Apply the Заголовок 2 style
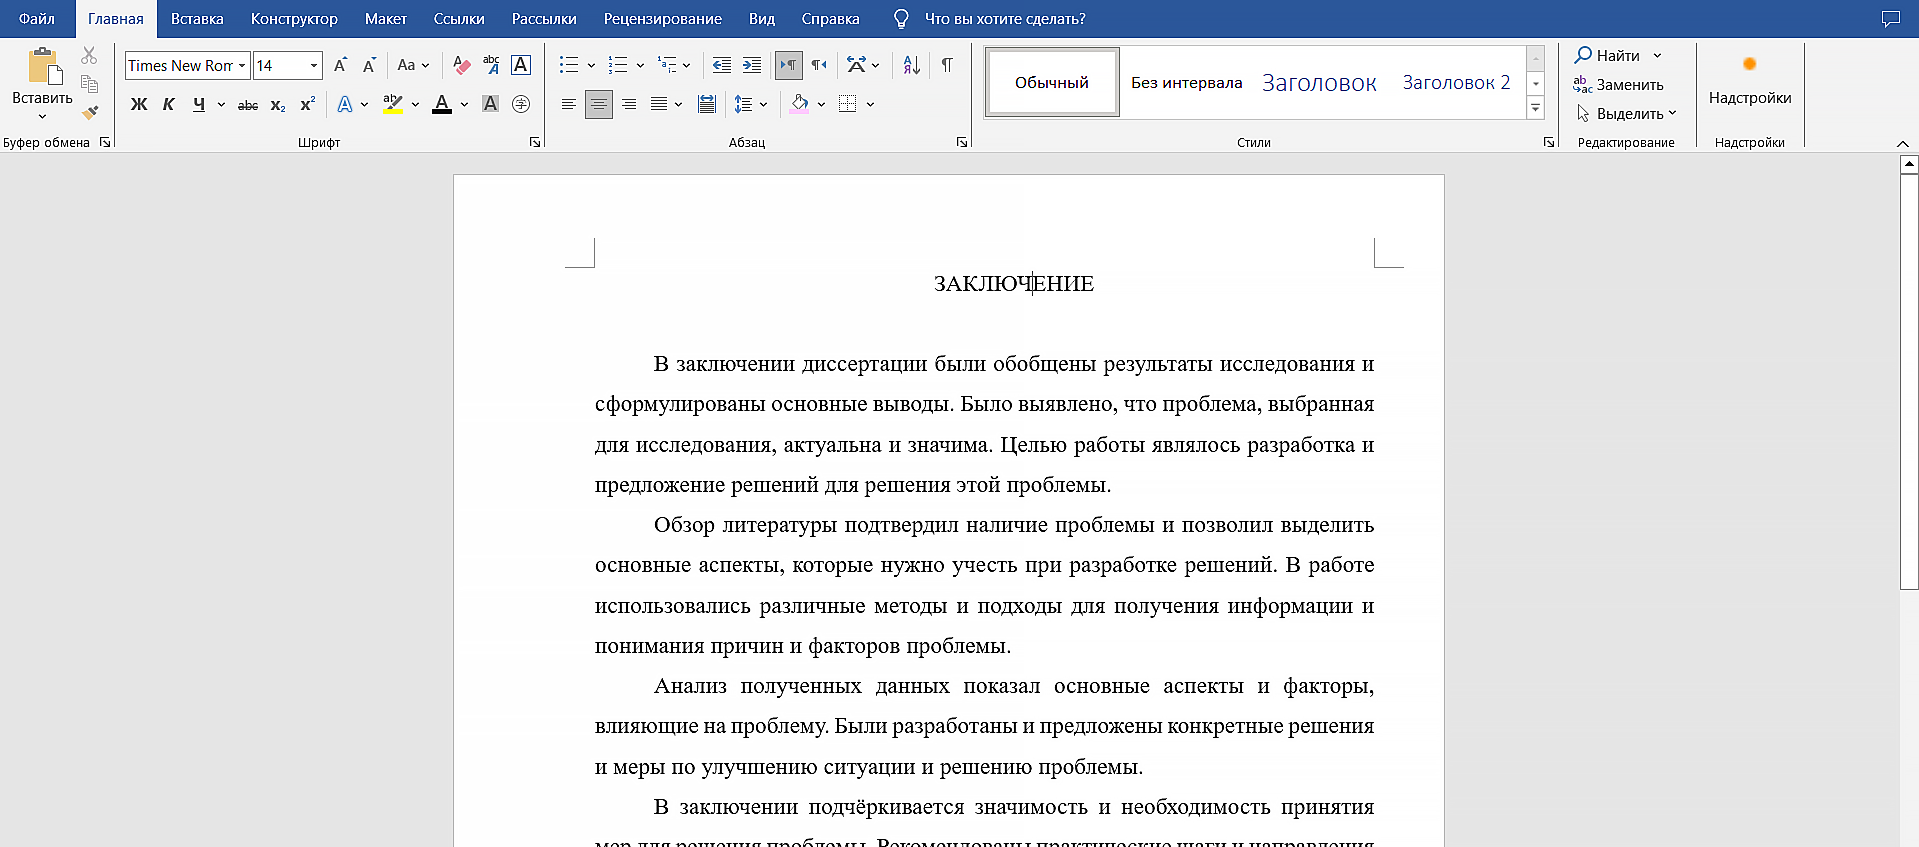Screen dimensions: 1919x847 click(1456, 82)
